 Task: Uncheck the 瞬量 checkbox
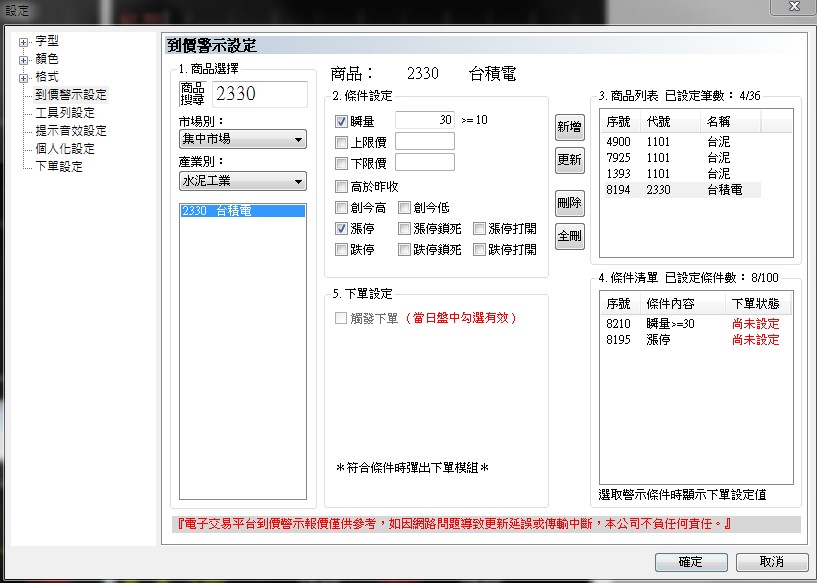341,120
